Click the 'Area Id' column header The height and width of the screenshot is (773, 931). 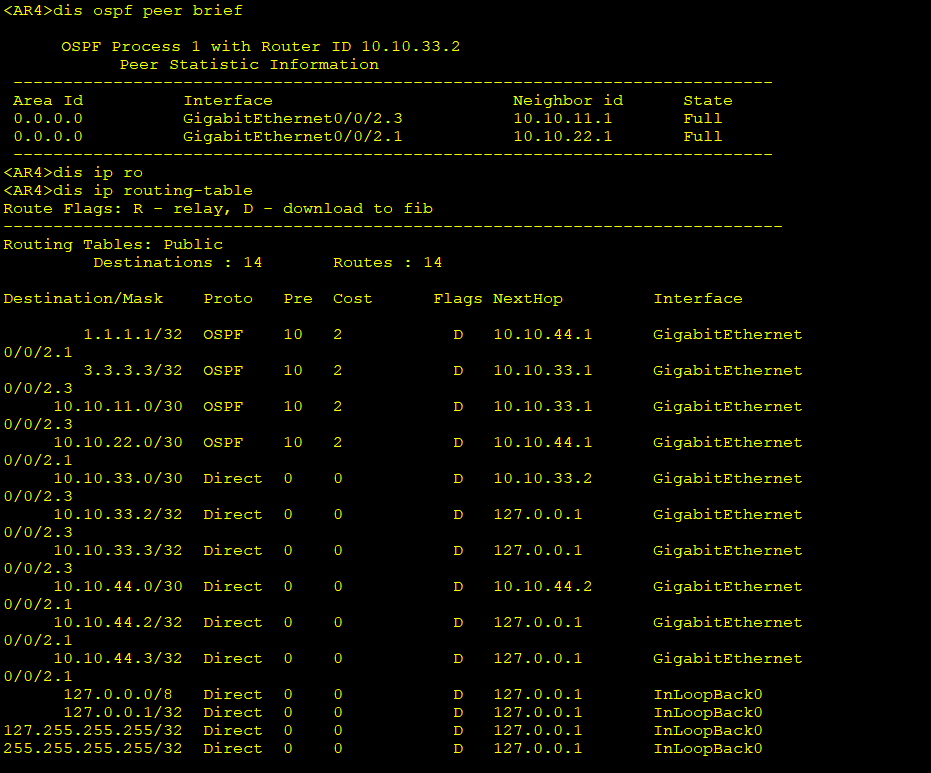click(x=48, y=101)
